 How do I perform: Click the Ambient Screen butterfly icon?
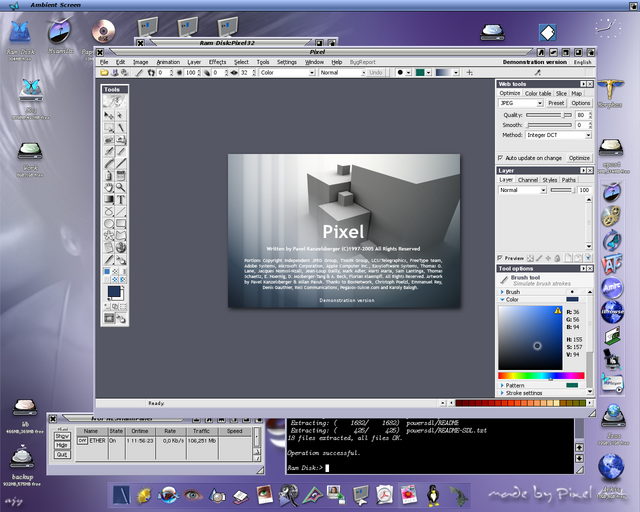click(x=13, y=6)
